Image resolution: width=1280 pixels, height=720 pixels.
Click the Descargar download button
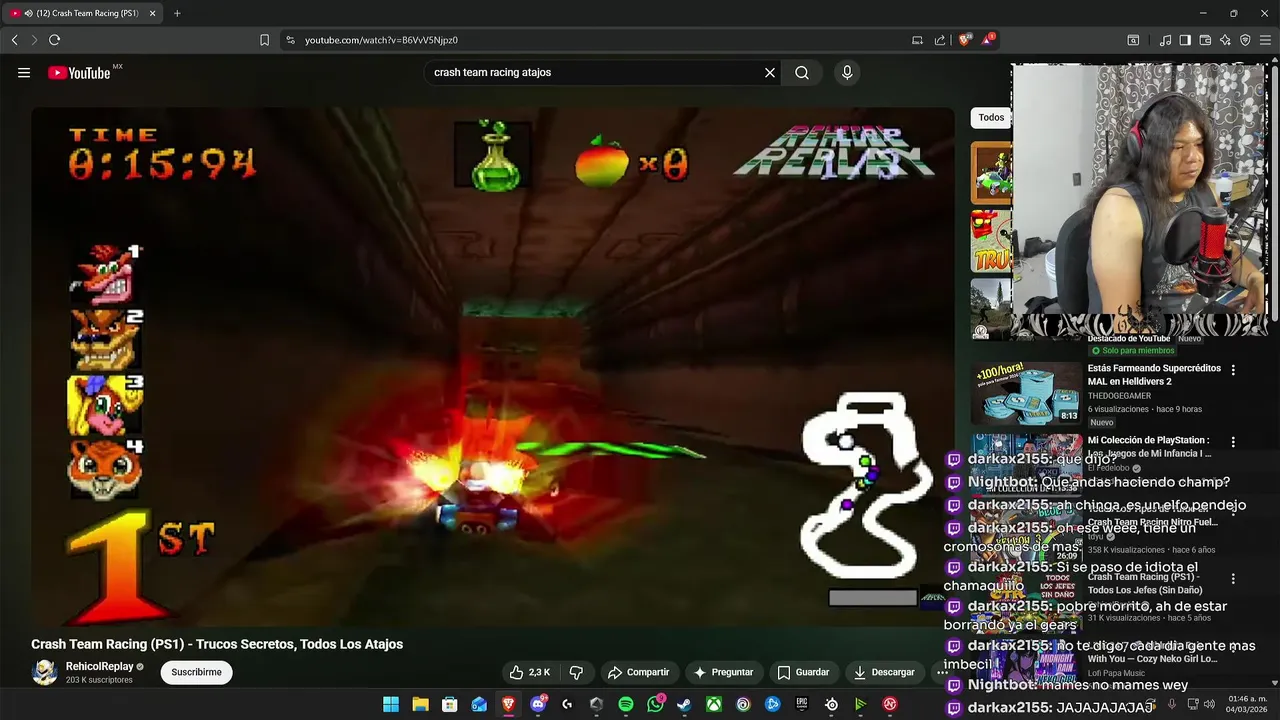(883, 672)
